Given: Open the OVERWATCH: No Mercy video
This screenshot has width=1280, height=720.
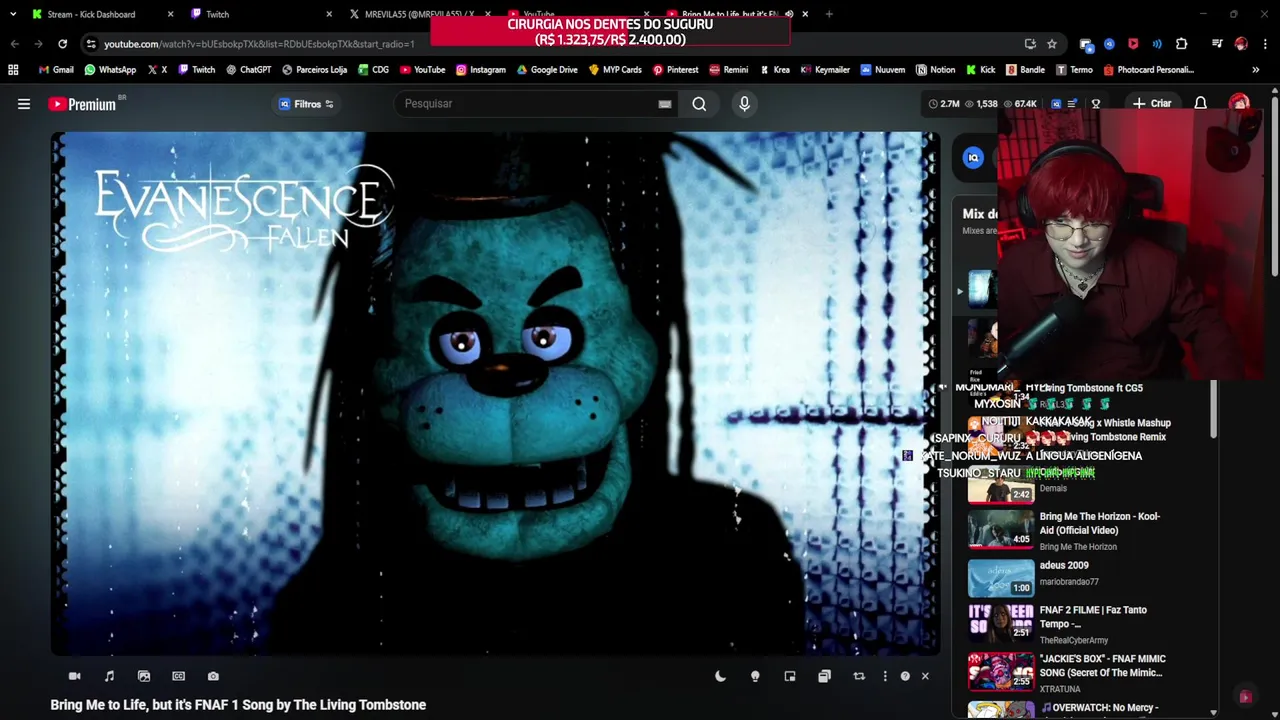Looking at the screenshot, I should 1100,708.
